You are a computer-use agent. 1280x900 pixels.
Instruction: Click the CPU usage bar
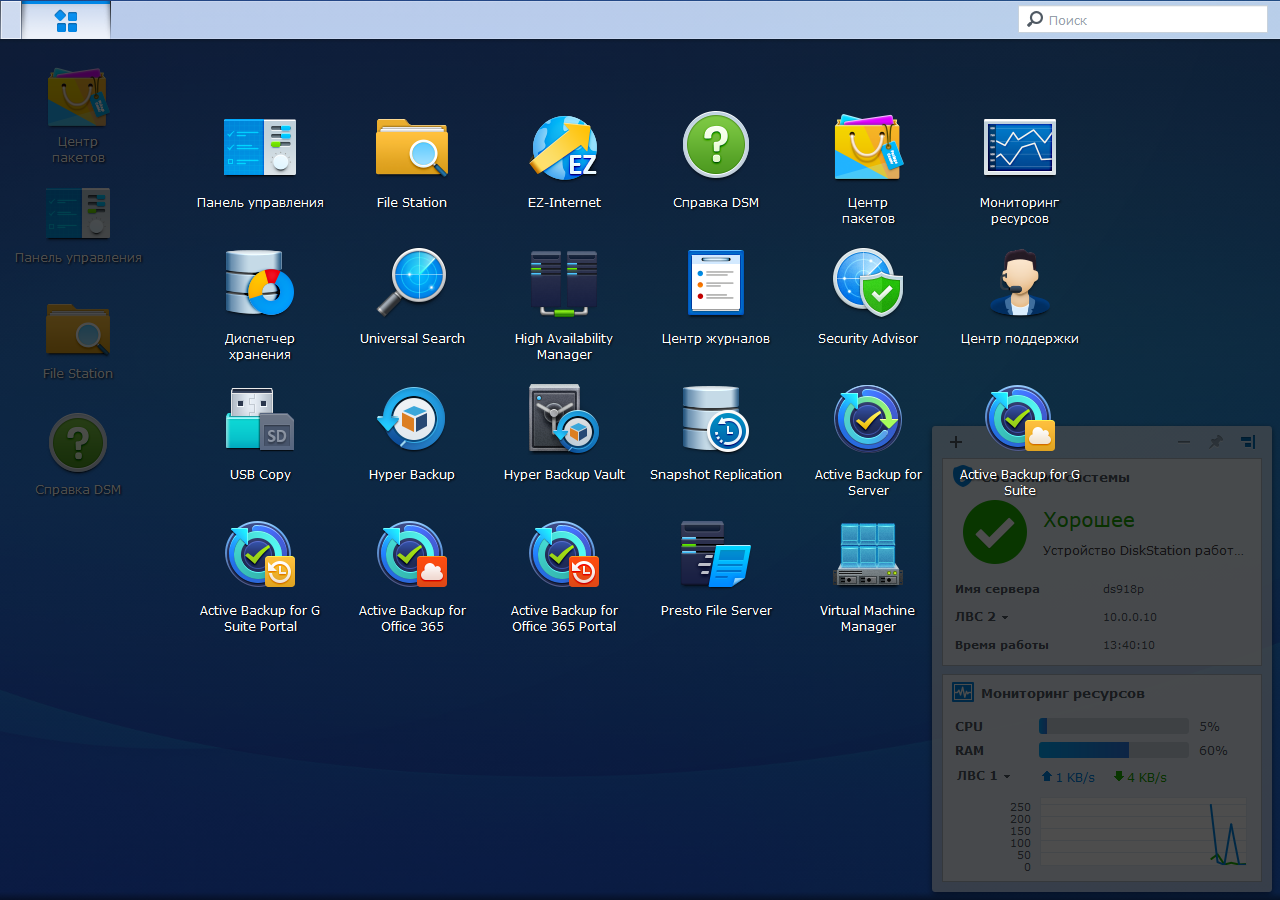[x=1114, y=727]
